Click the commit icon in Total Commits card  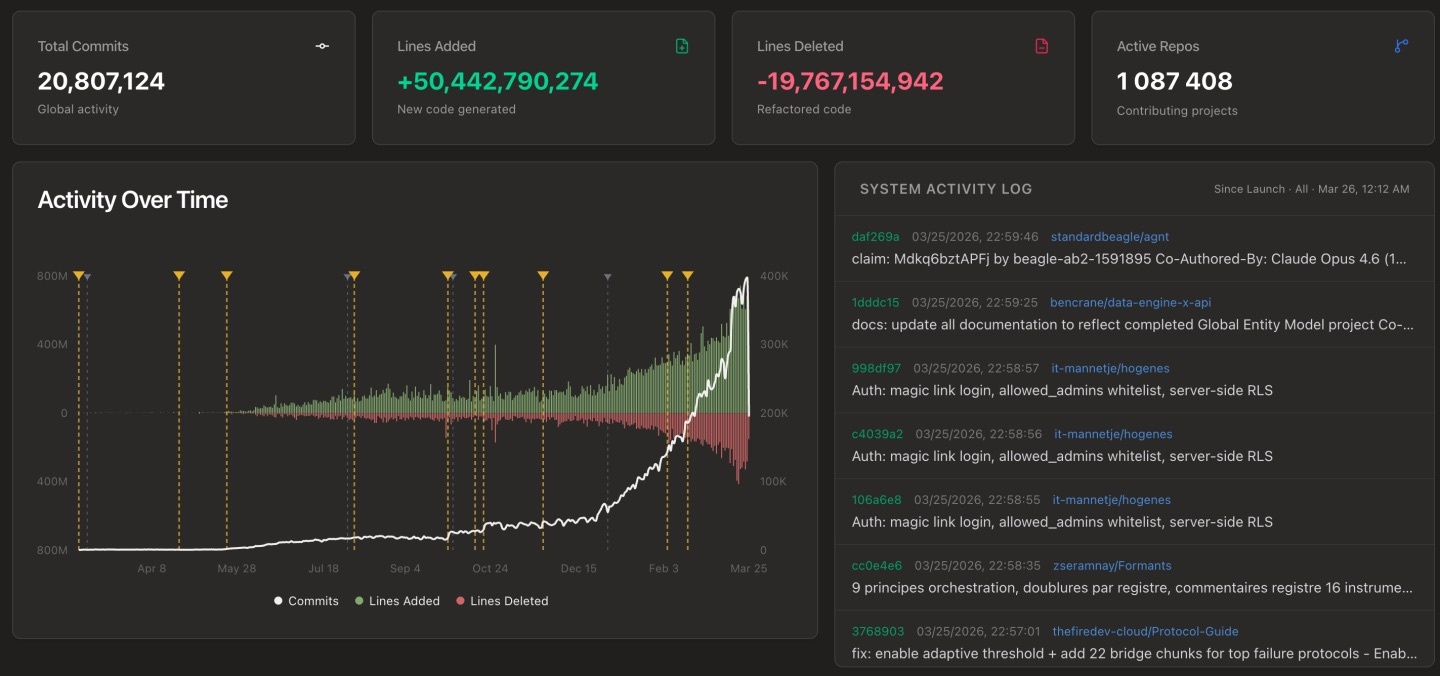click(x=322, y=46)
